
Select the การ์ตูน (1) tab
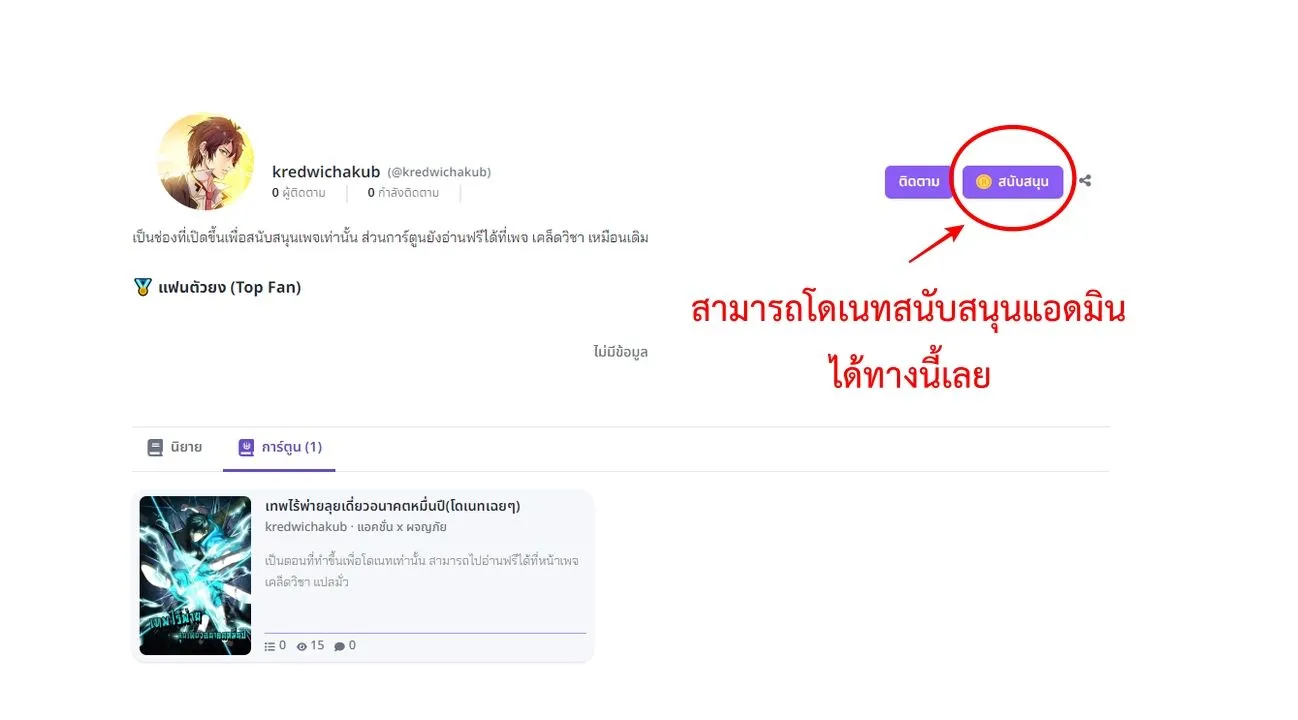[x=280, y=448]
